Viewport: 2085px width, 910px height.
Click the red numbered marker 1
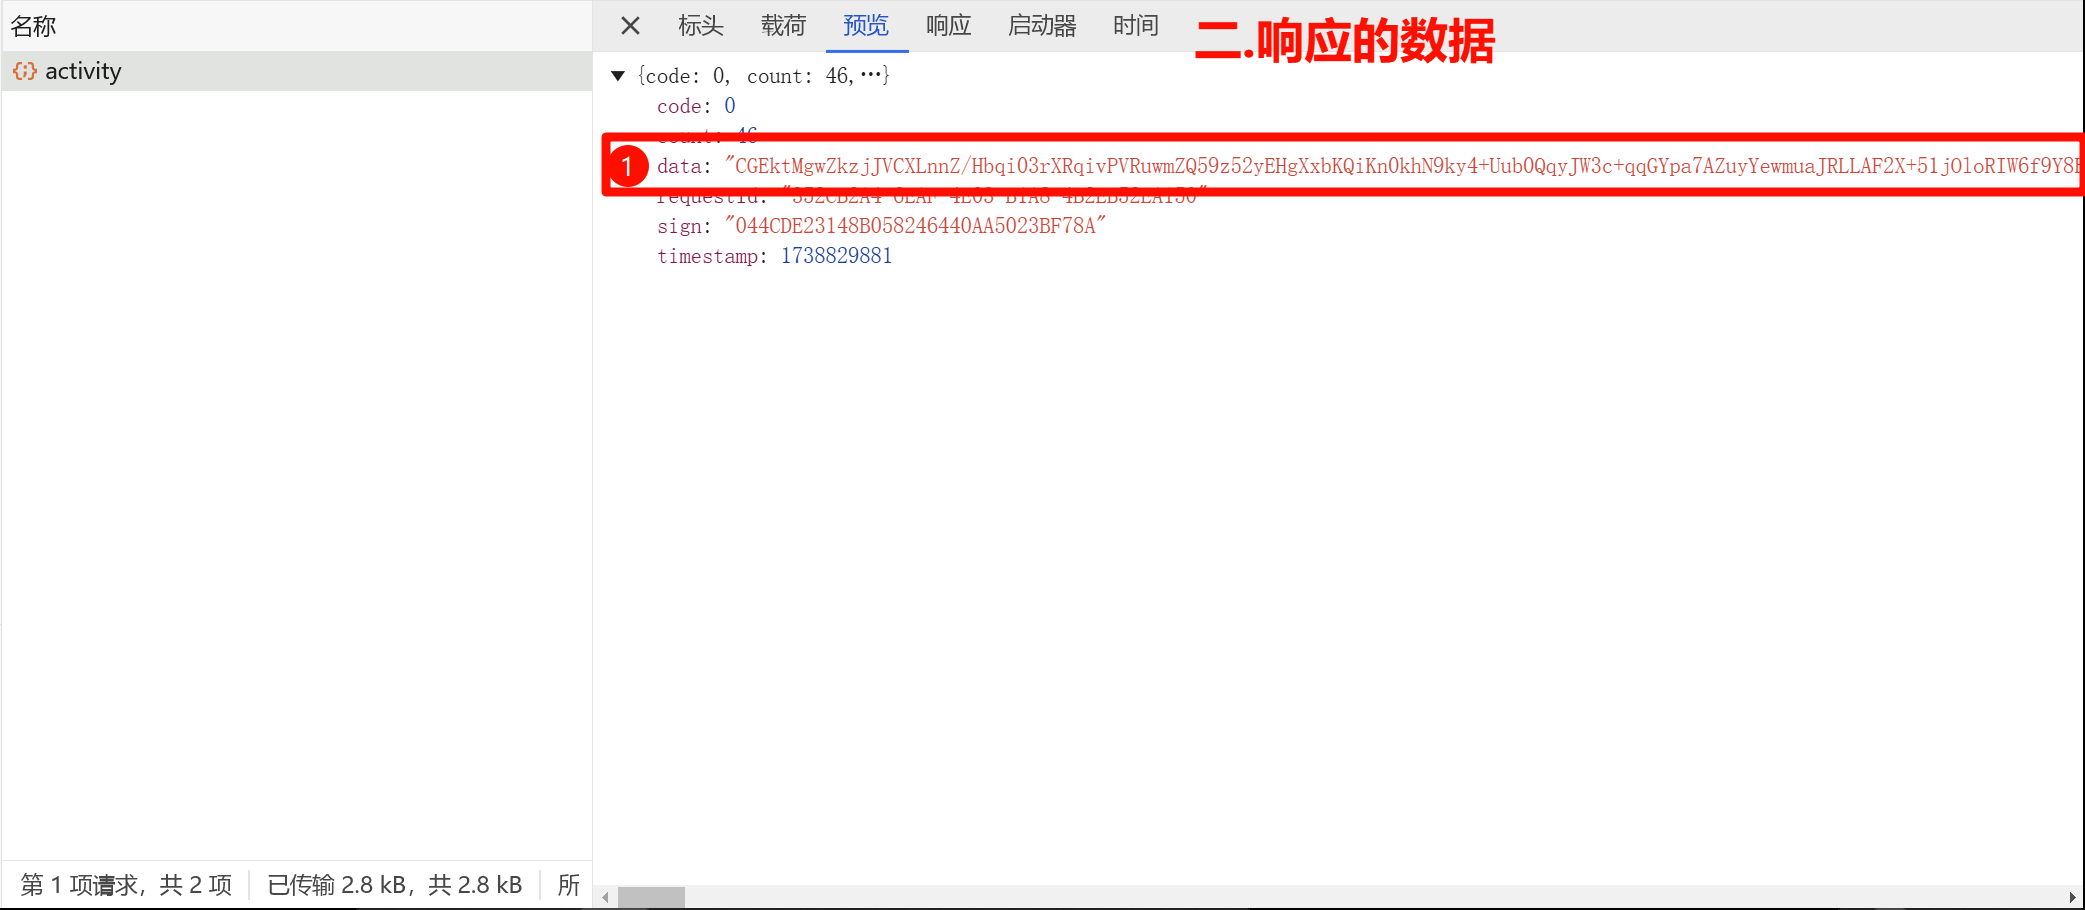click(627, 166)
